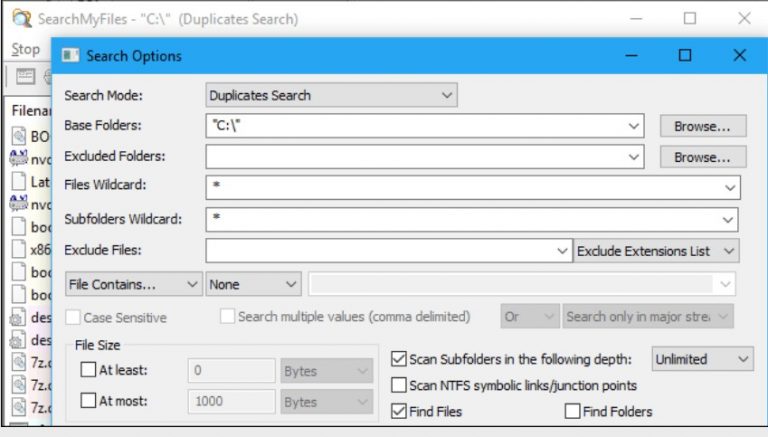
Task: Open the Search Mode dropdown
Action: click(332, 95)
